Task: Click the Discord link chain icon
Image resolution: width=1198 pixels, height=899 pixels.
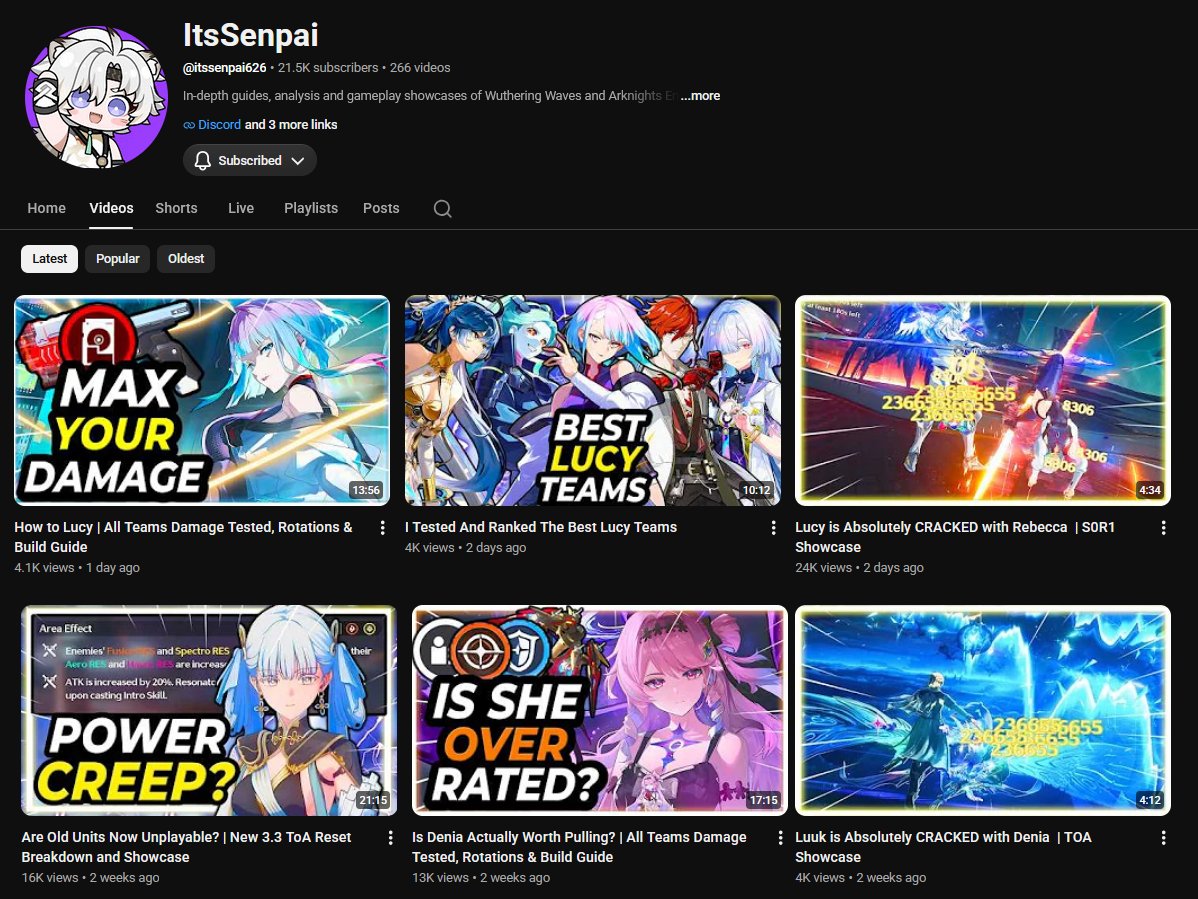Action: pos(189,125)
